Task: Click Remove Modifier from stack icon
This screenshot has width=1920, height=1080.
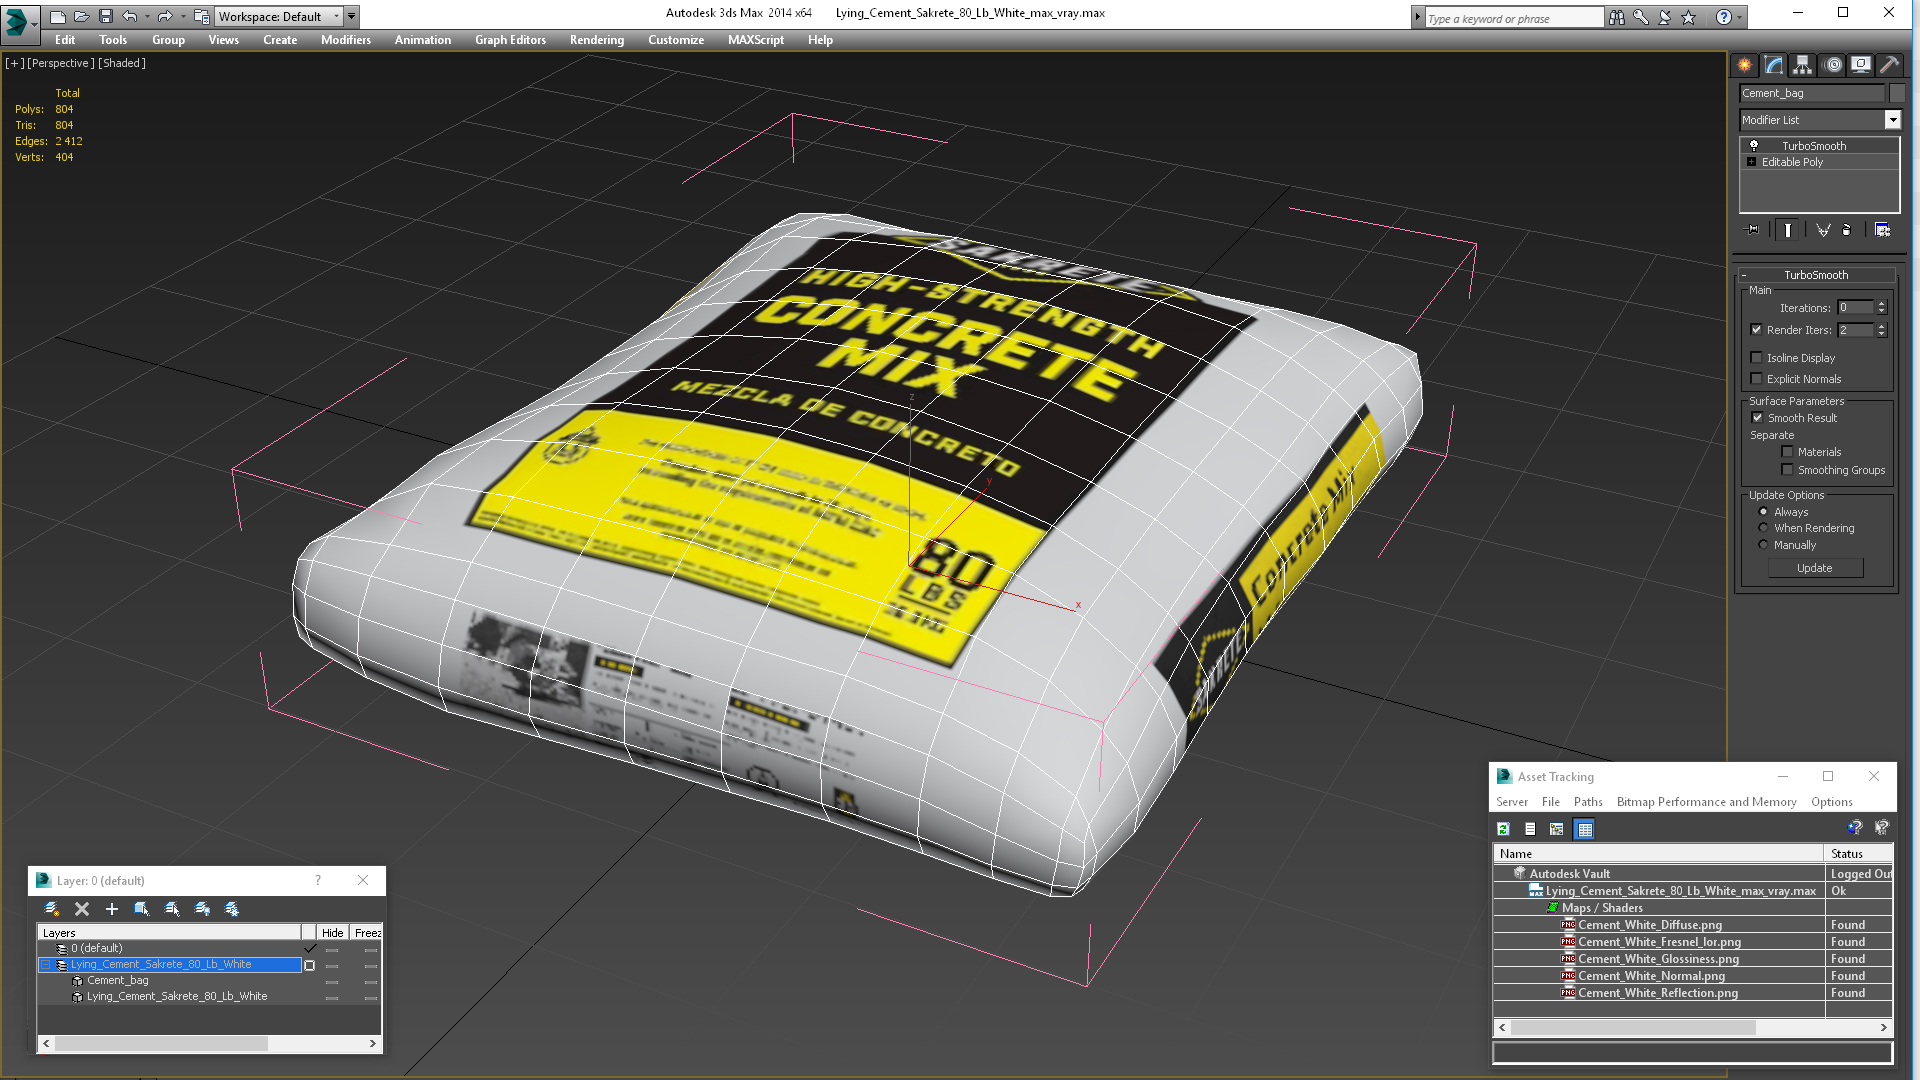Action: [x=1847, y=230]
